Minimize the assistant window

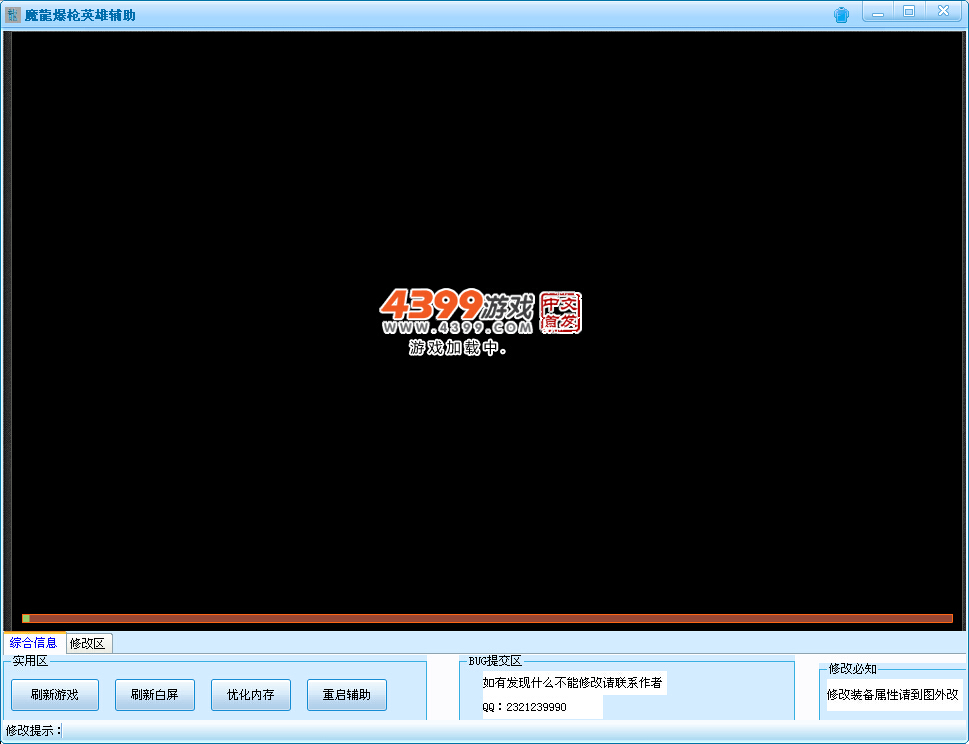coord(878,12)
